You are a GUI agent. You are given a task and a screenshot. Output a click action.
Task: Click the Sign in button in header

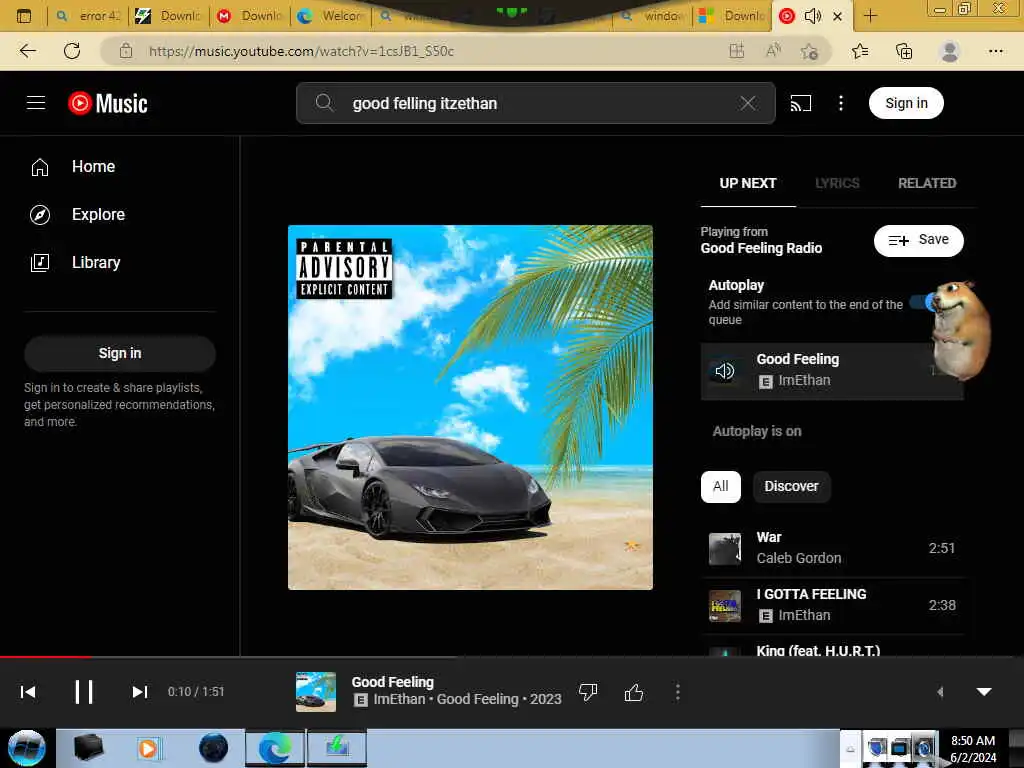(x=906, y=103)
